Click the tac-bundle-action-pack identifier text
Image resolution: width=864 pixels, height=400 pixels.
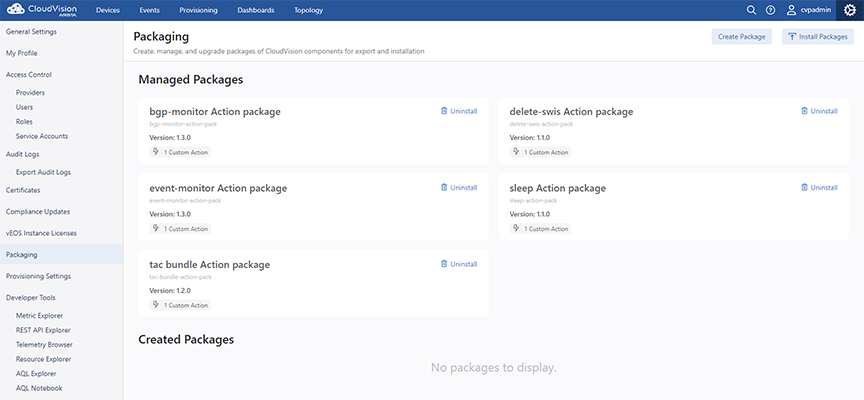pos(181,278)
